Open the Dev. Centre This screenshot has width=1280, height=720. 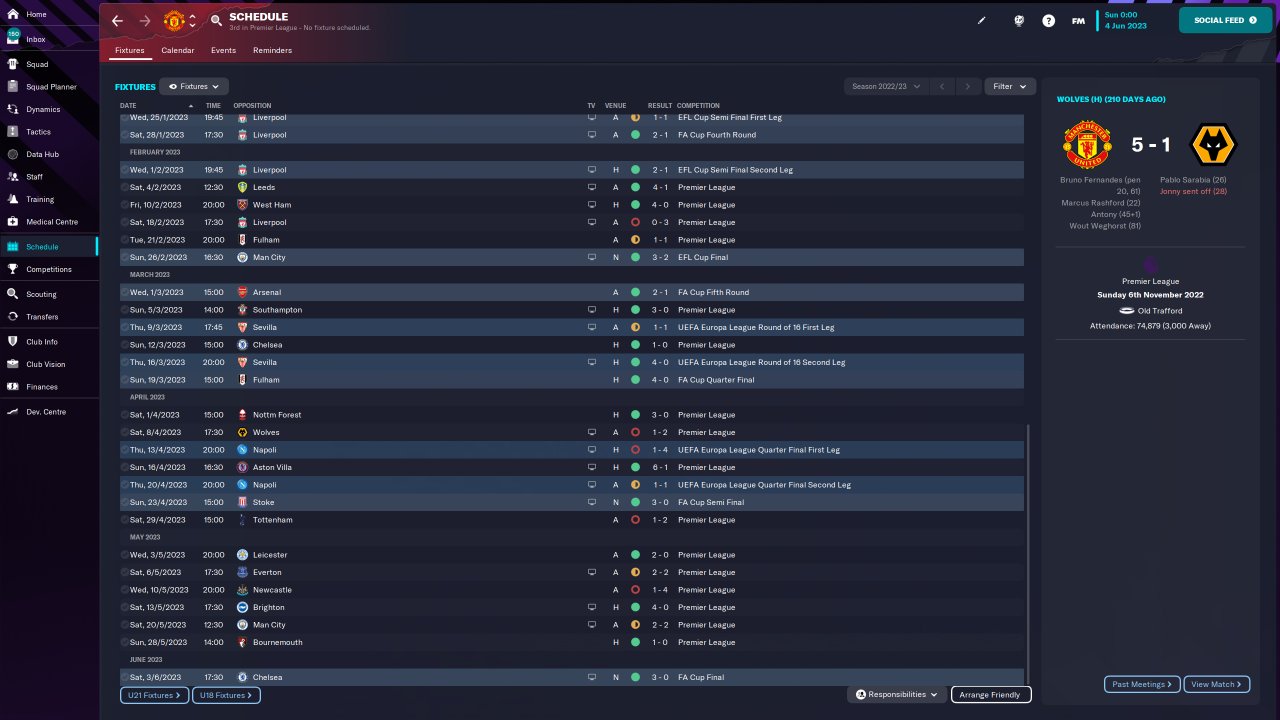[x=46, y=412]
